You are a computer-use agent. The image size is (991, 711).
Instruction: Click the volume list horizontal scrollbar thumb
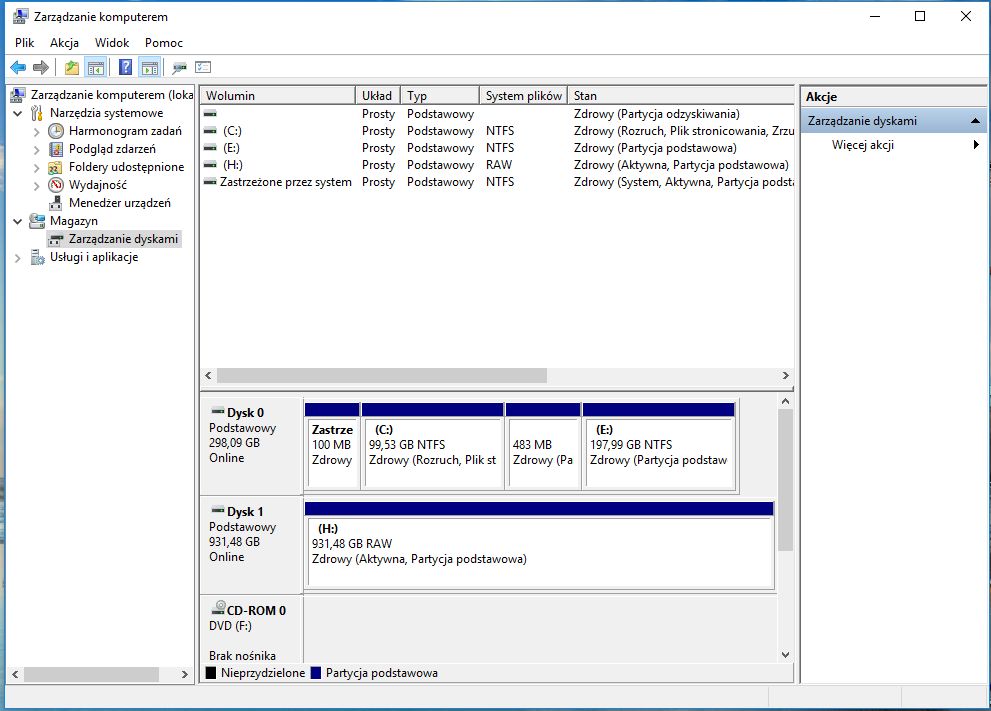pos(382,375)
